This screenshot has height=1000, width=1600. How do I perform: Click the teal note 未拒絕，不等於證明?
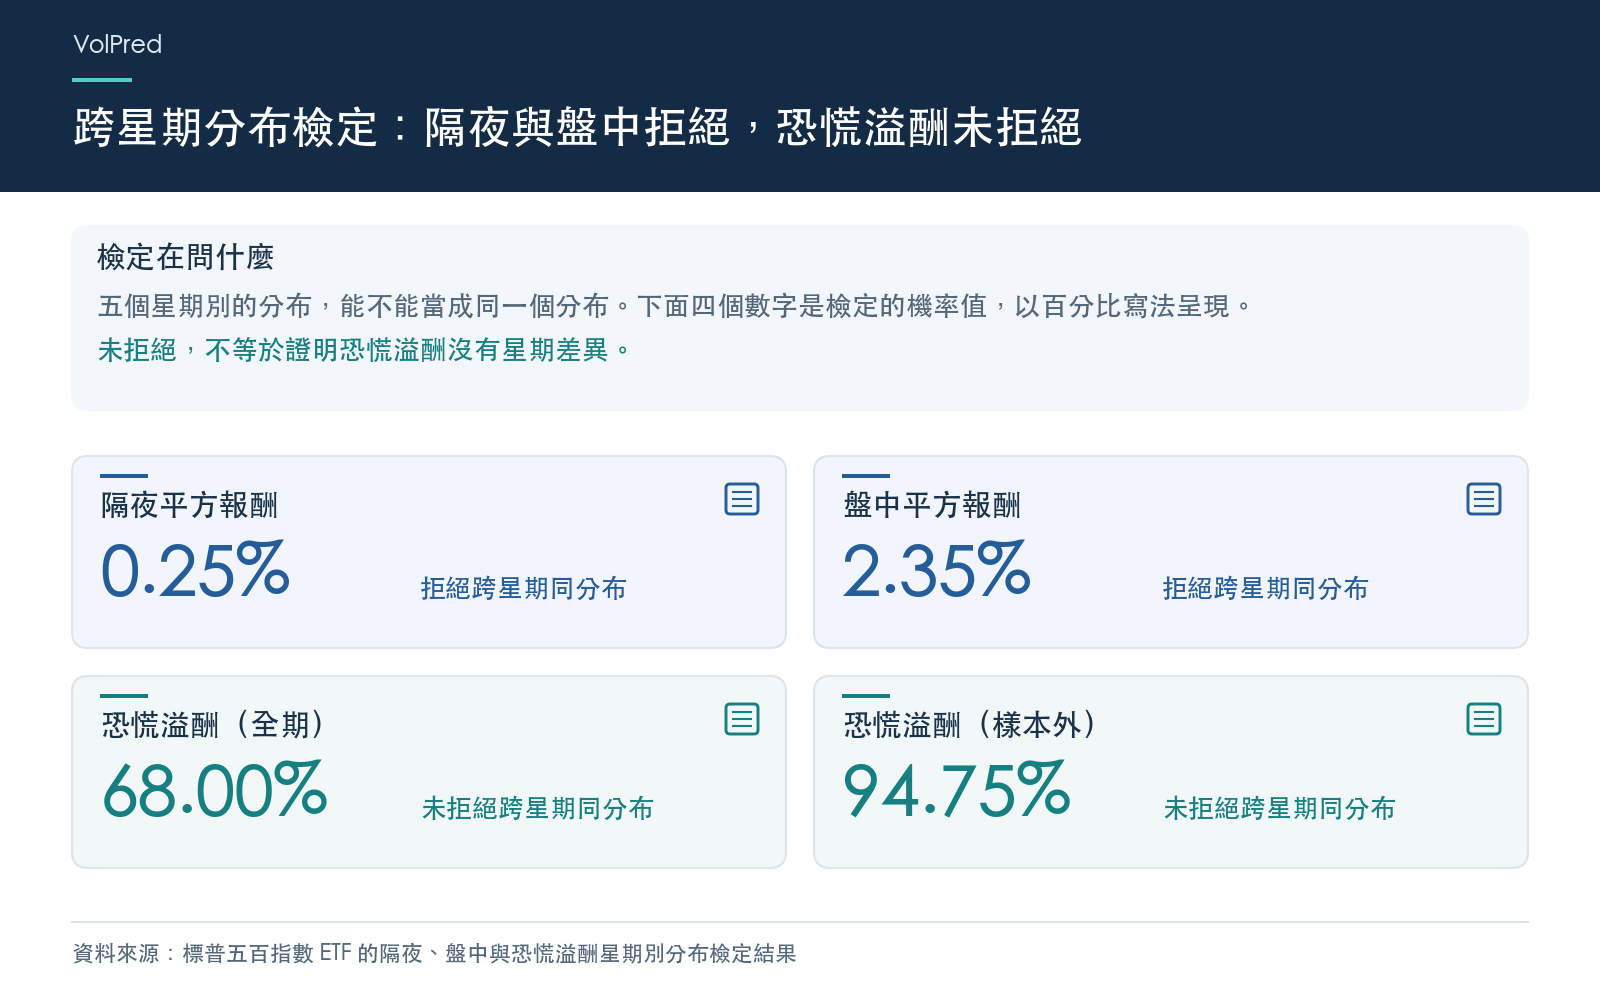click(x=365, y=350)
